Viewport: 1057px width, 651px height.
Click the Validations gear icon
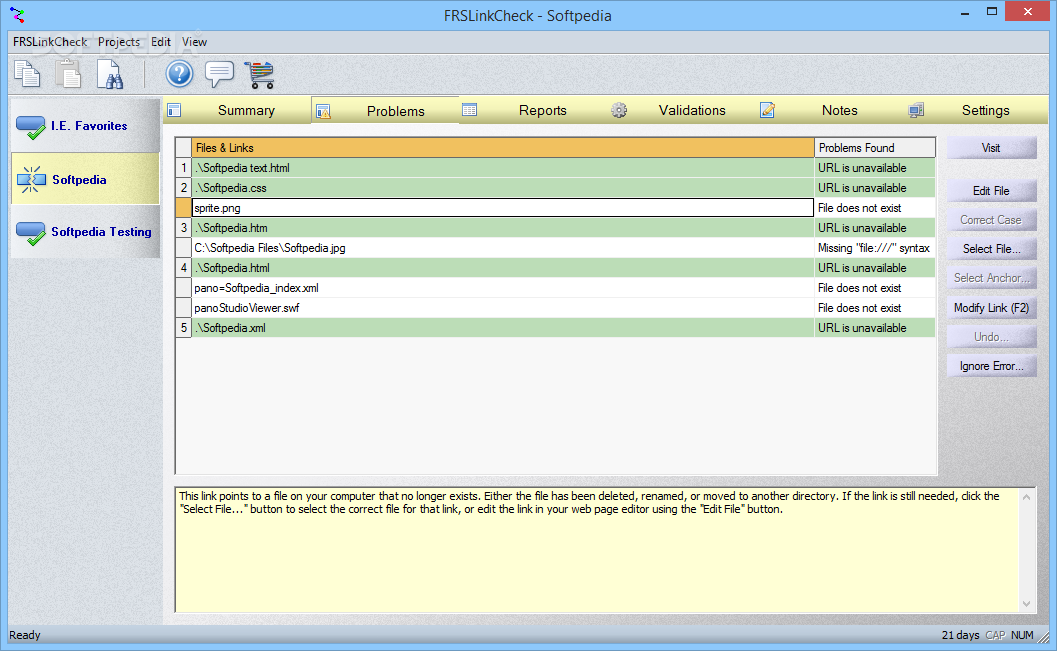pyautogui.click(x=619, y=110)
